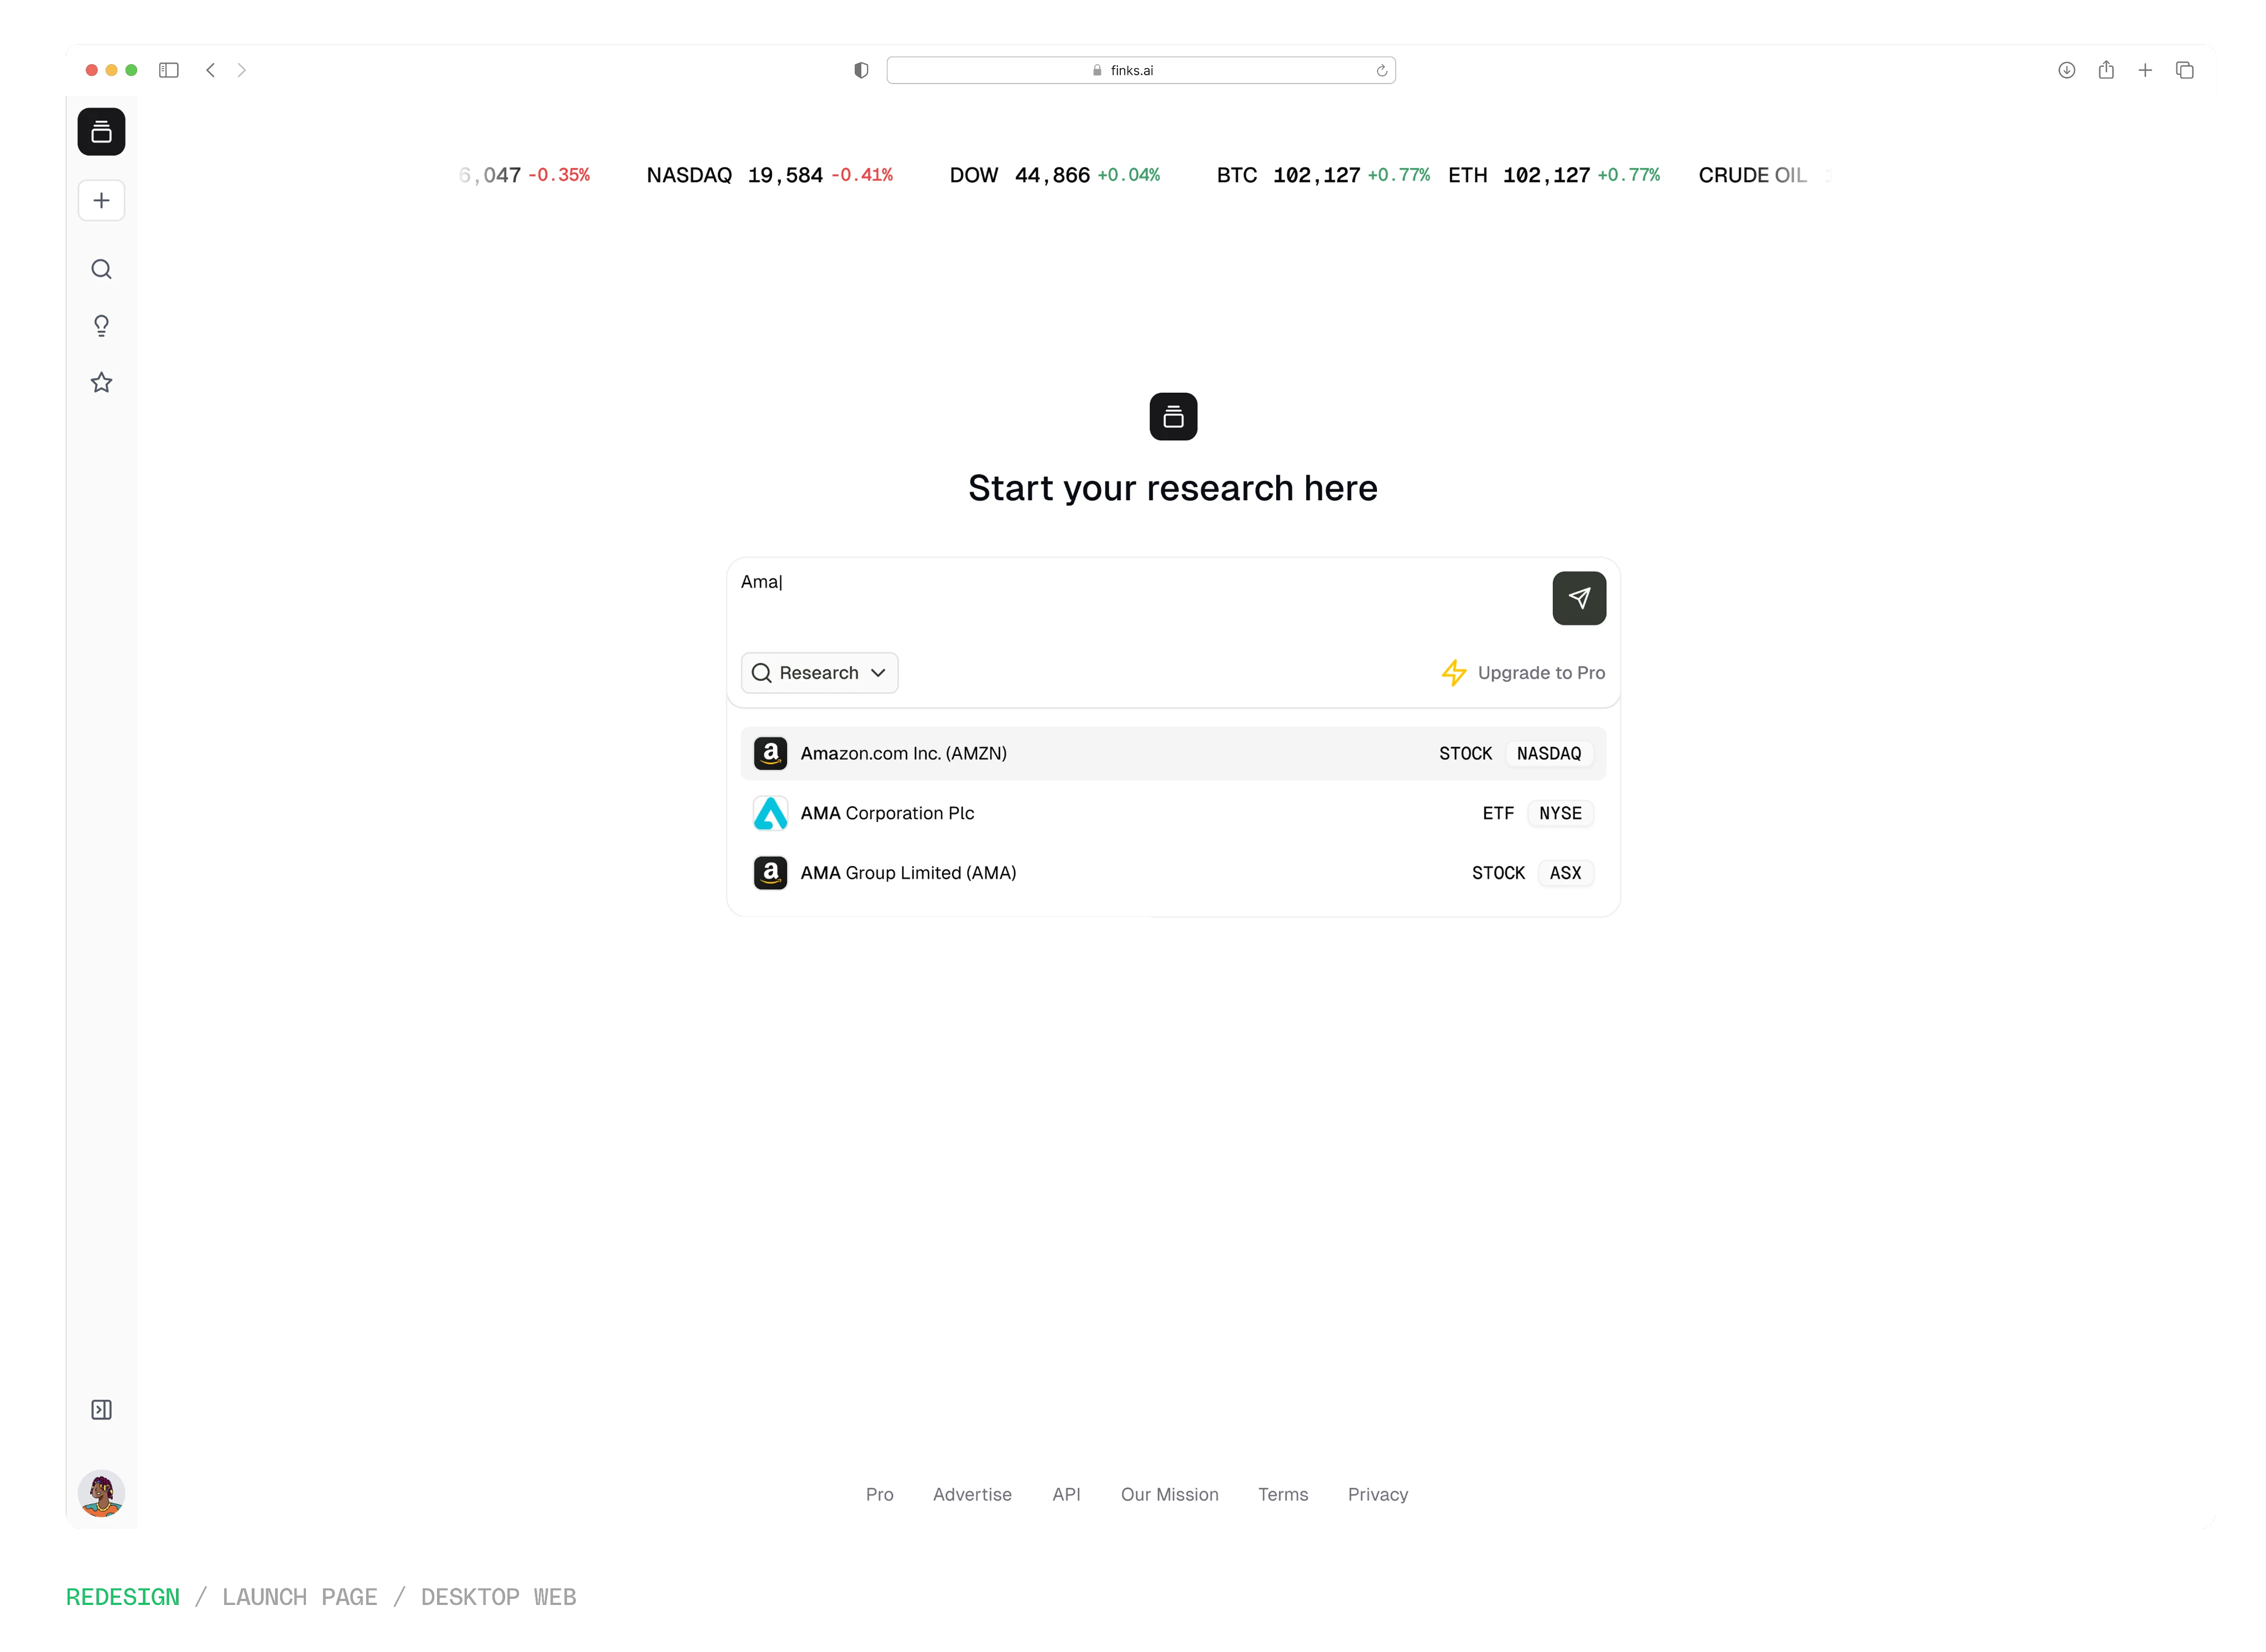Click the send arrow button
The width and height of the screenshot is (2266, 1652).
click(1578, 598)
